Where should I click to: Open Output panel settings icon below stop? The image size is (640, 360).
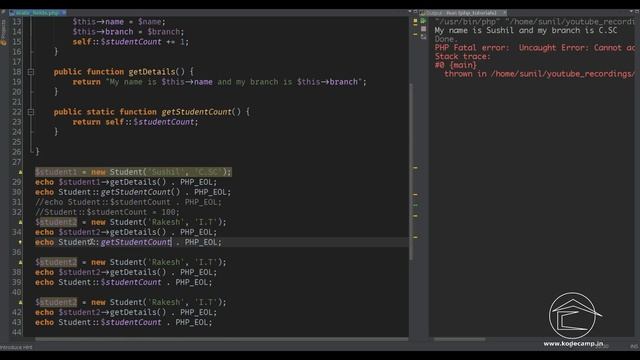point(423,37)
